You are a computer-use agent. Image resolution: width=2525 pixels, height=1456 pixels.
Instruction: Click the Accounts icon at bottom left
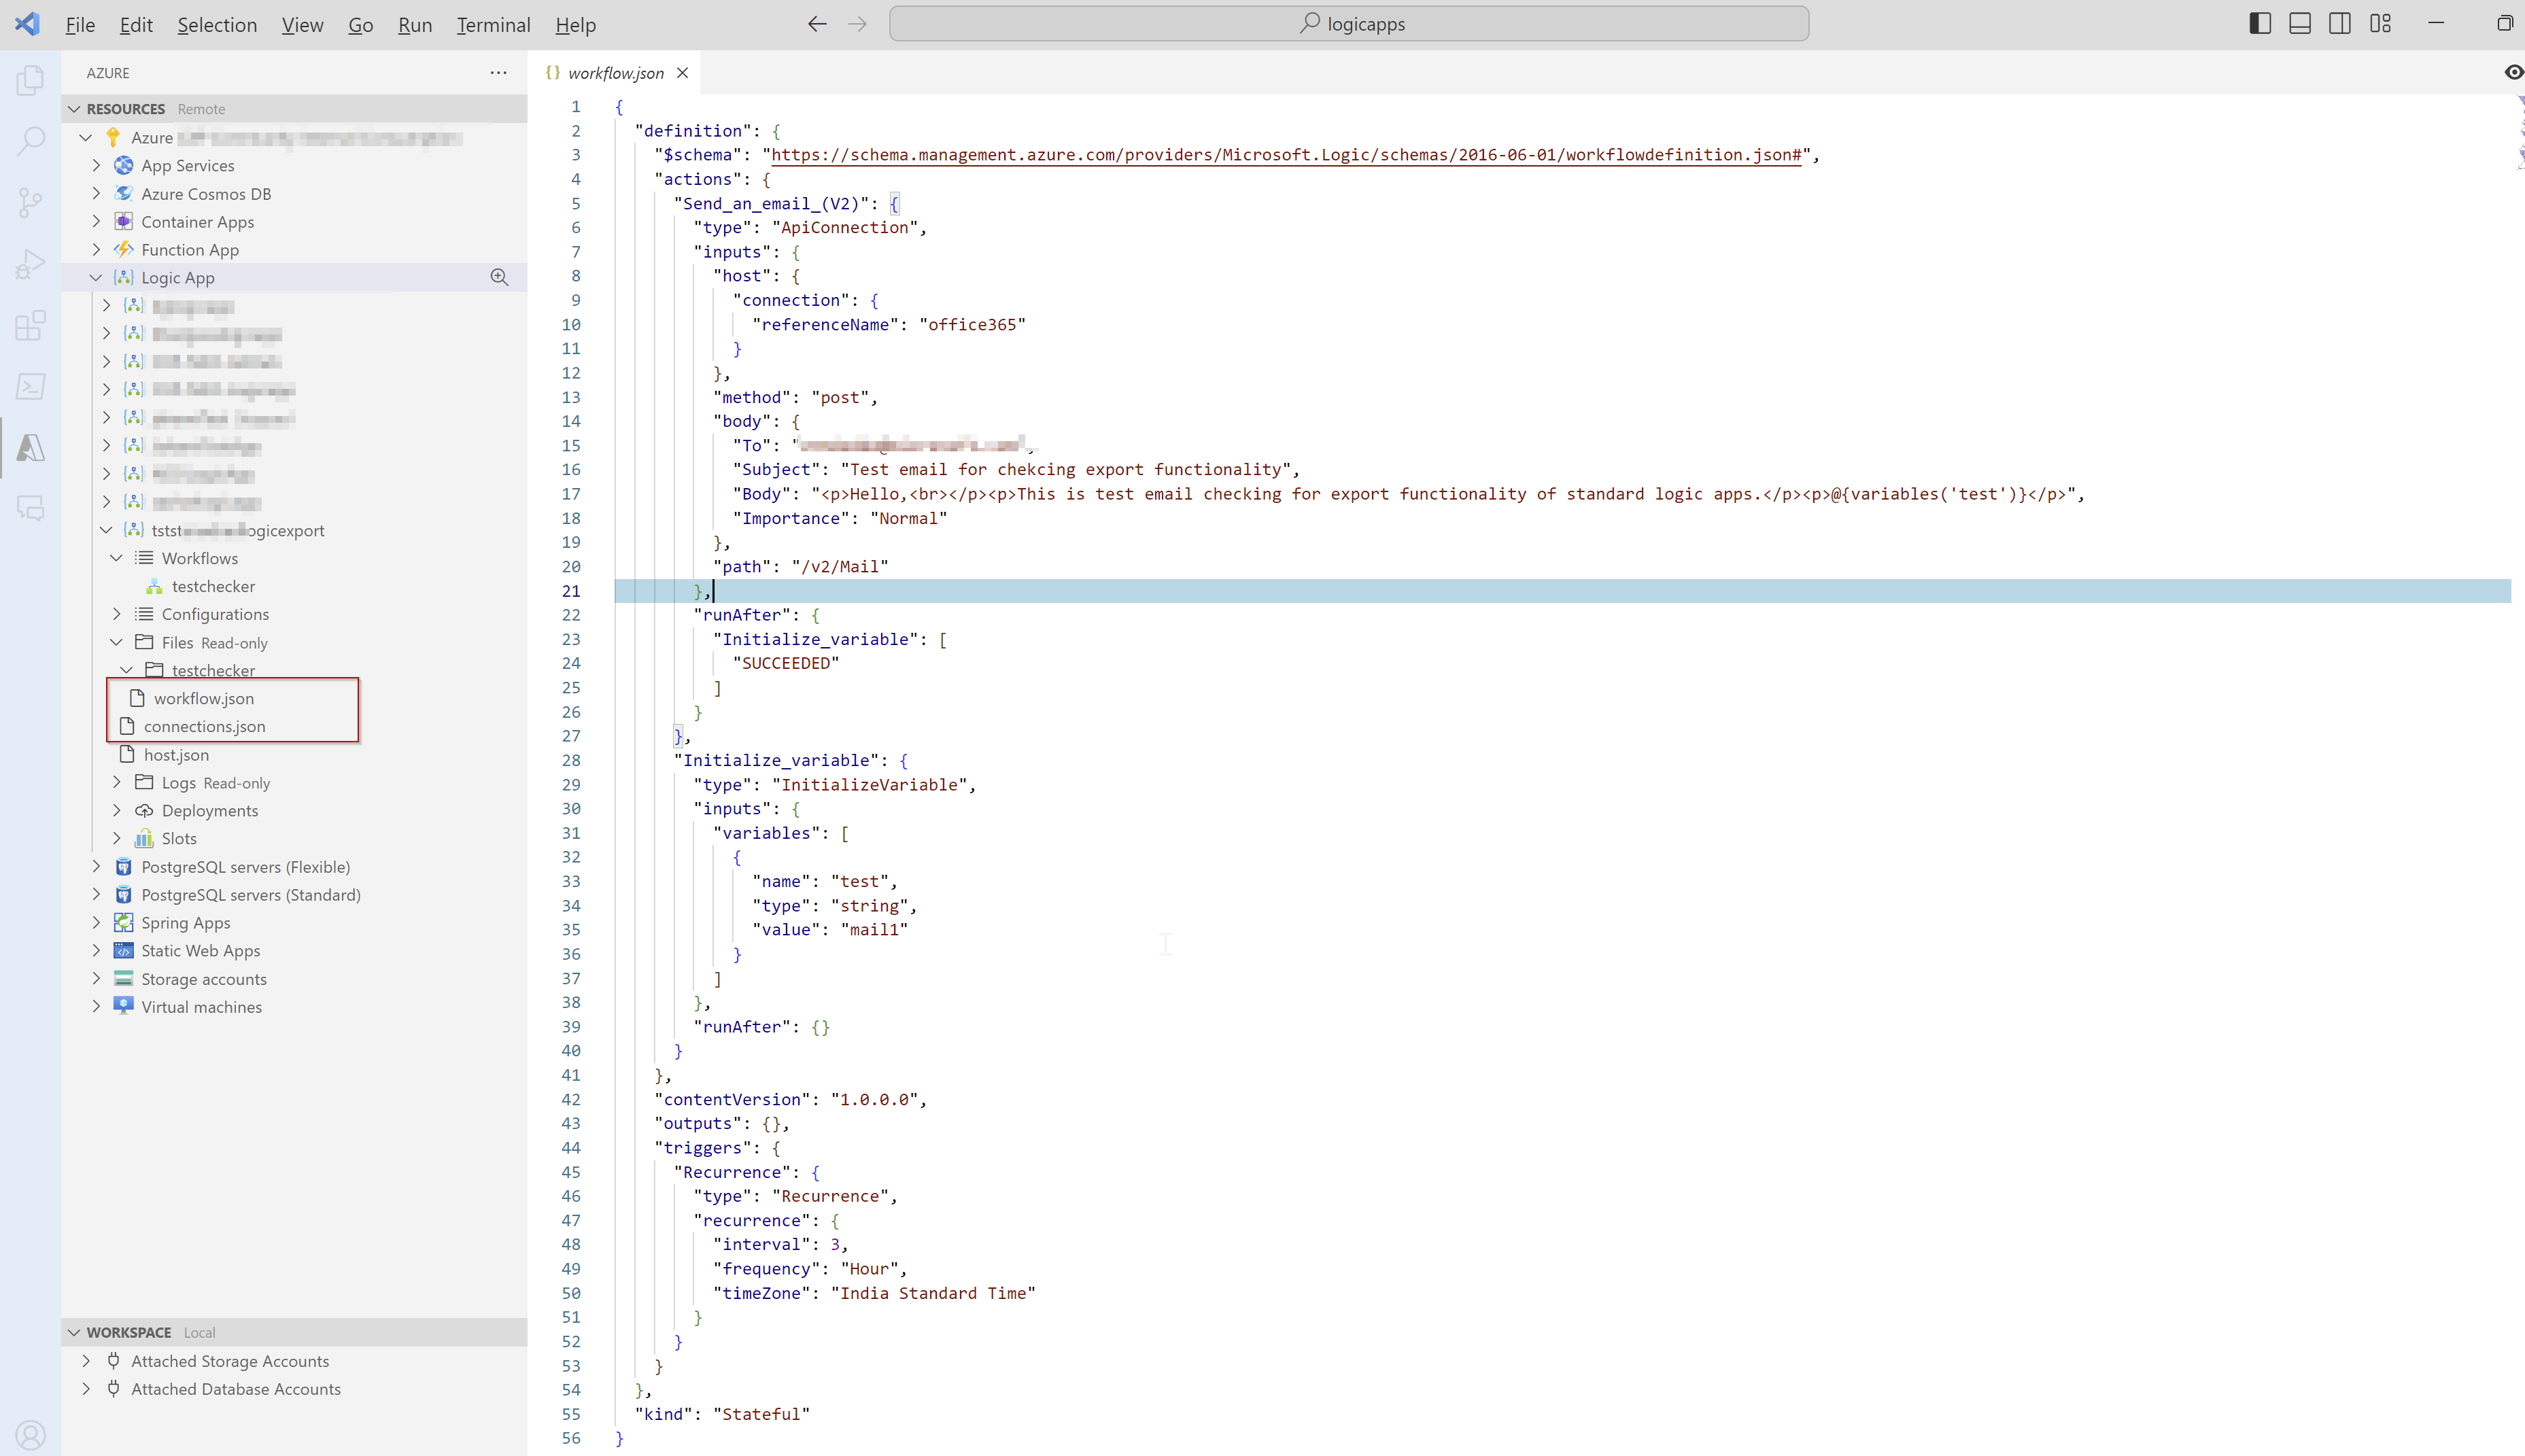pyautogui.click(x=30, y=1435)
